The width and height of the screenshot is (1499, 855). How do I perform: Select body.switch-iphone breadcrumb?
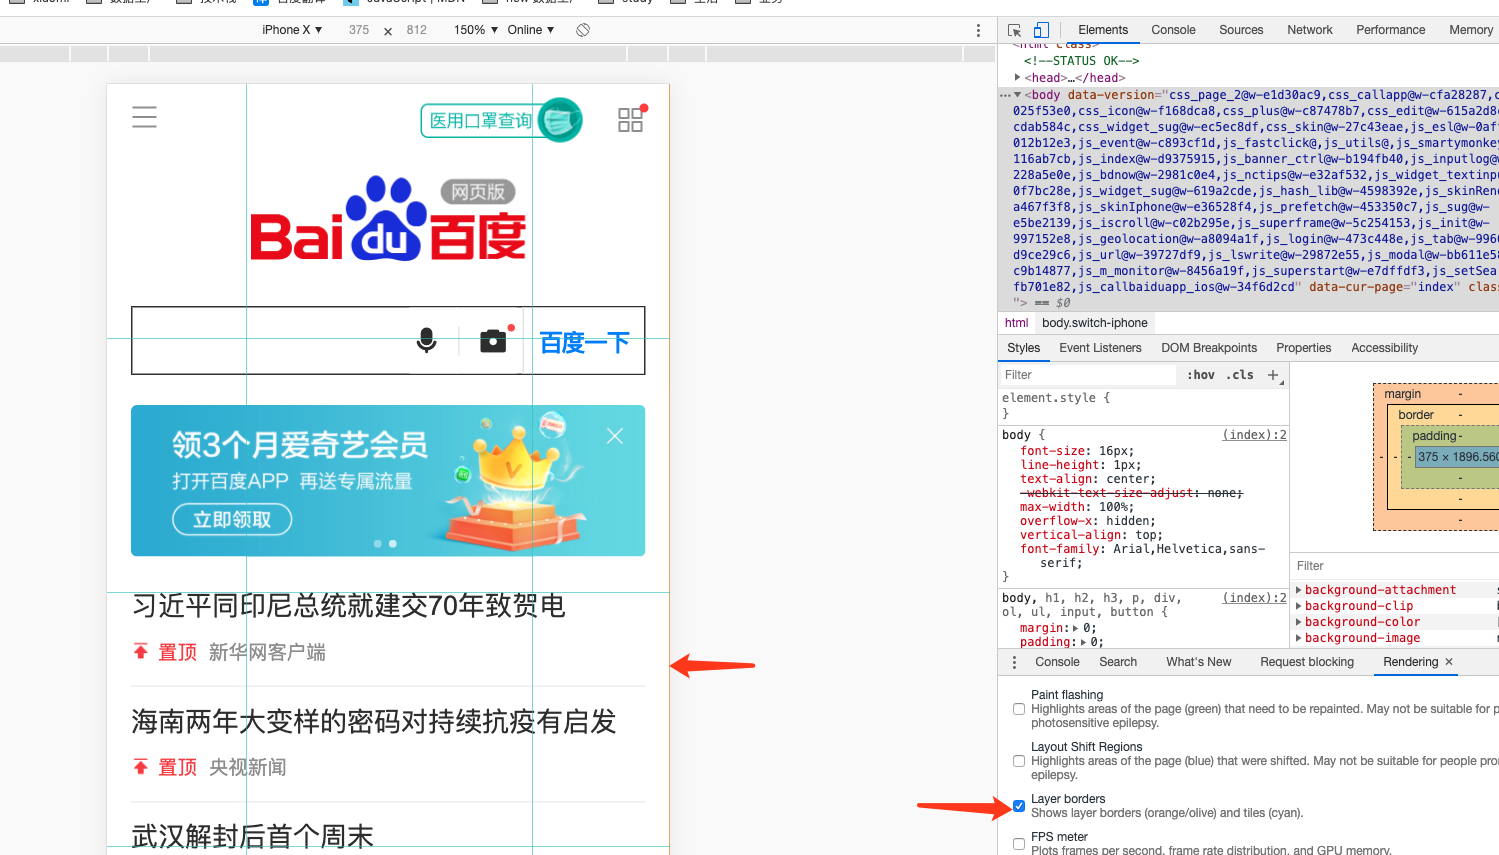click(1095, 323)
